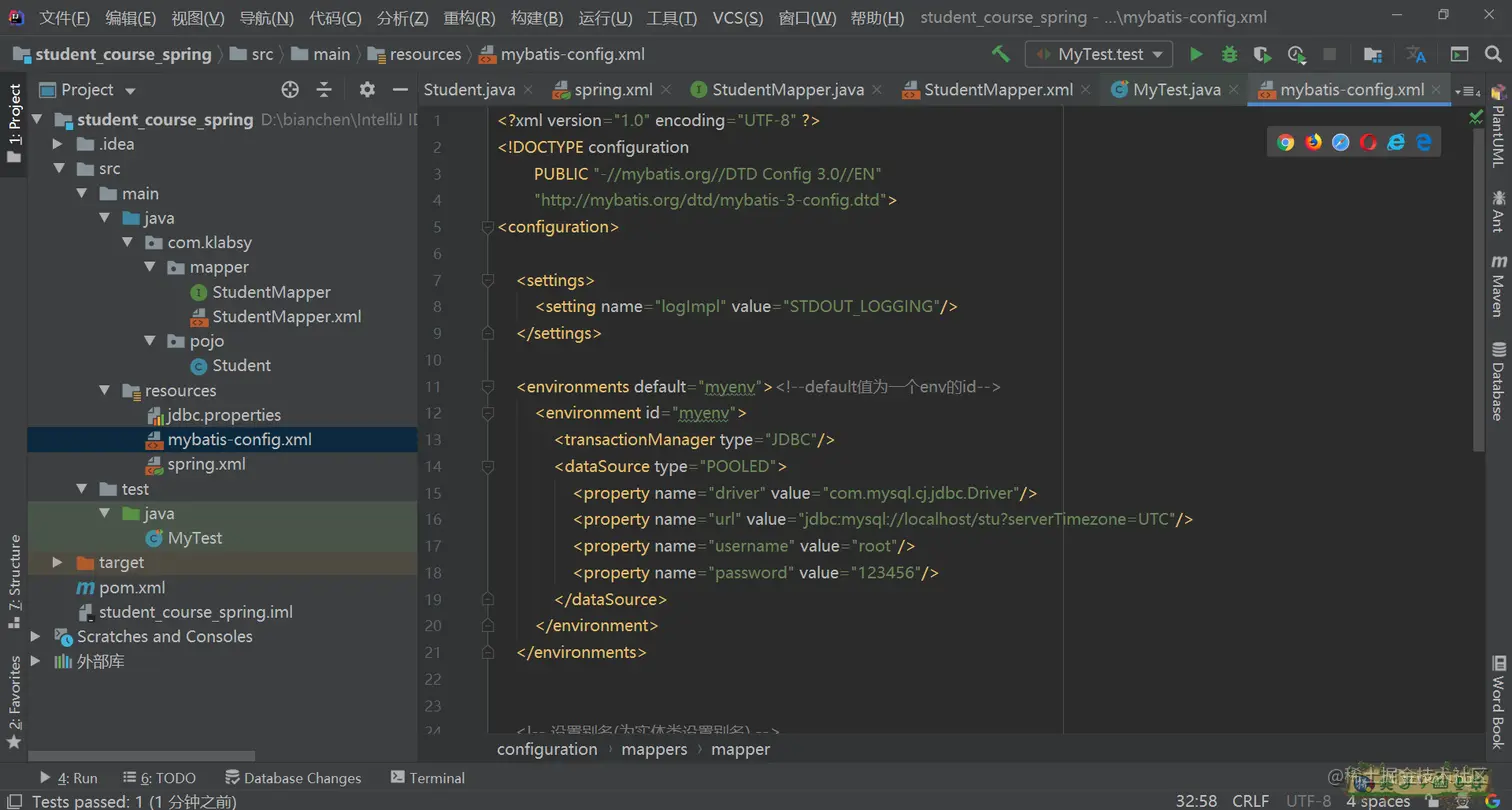The height and width of the screenshot is (810, 1512).
Task: Click the Build project hammer icon
Action: 1000,54
